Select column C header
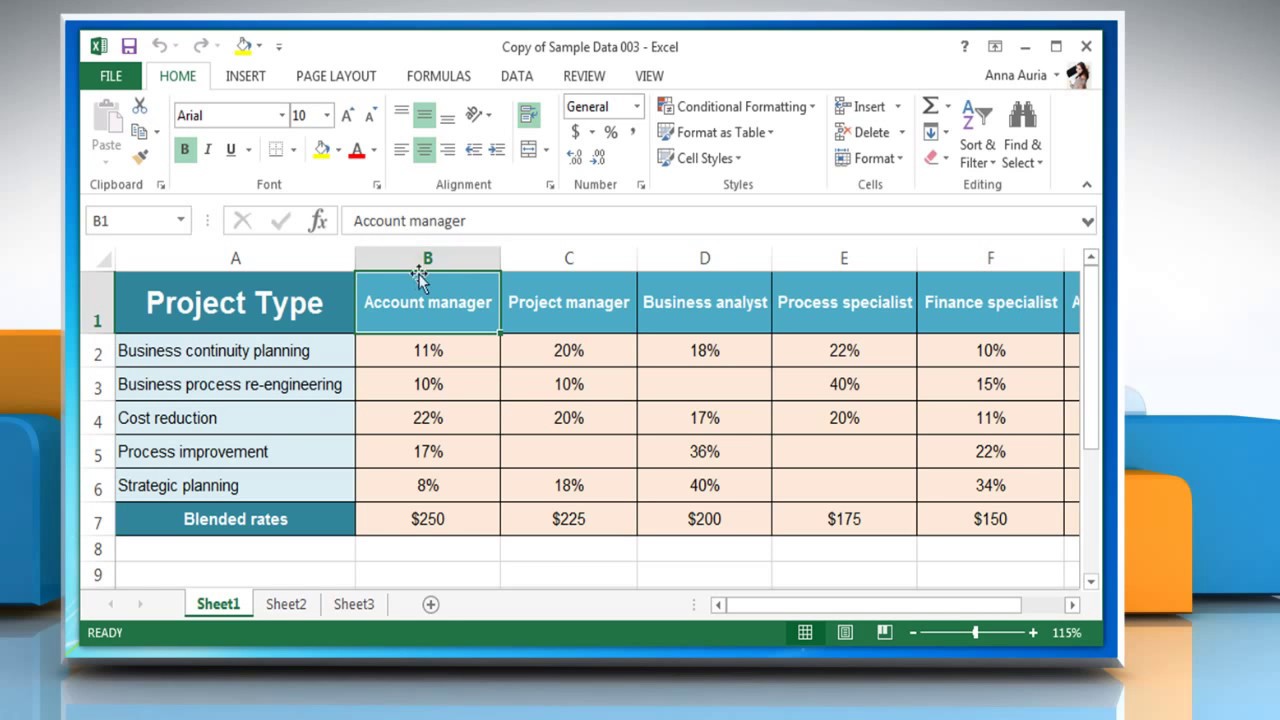 click(x=568, y=258)
